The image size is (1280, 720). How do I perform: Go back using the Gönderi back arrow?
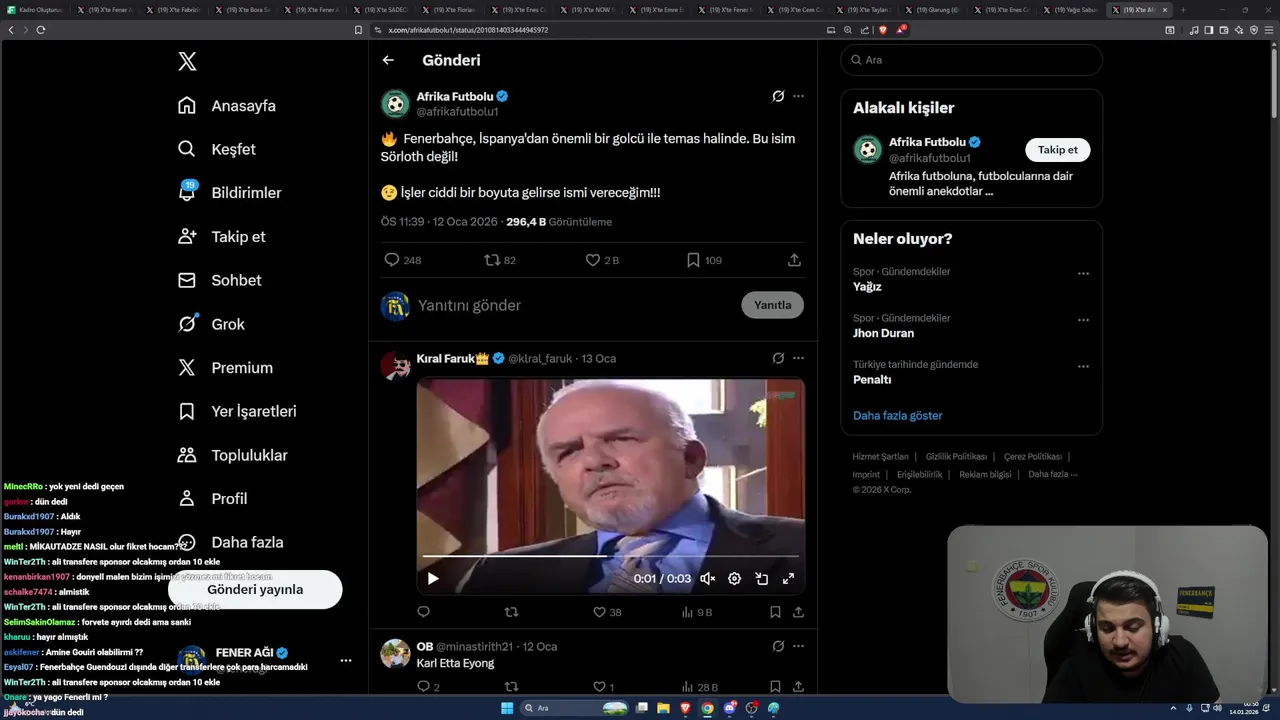[388, 60]
